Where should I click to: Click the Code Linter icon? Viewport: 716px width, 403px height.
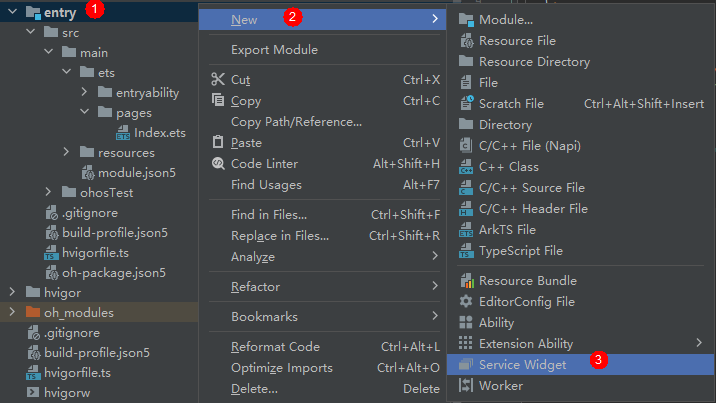point(218,163)
